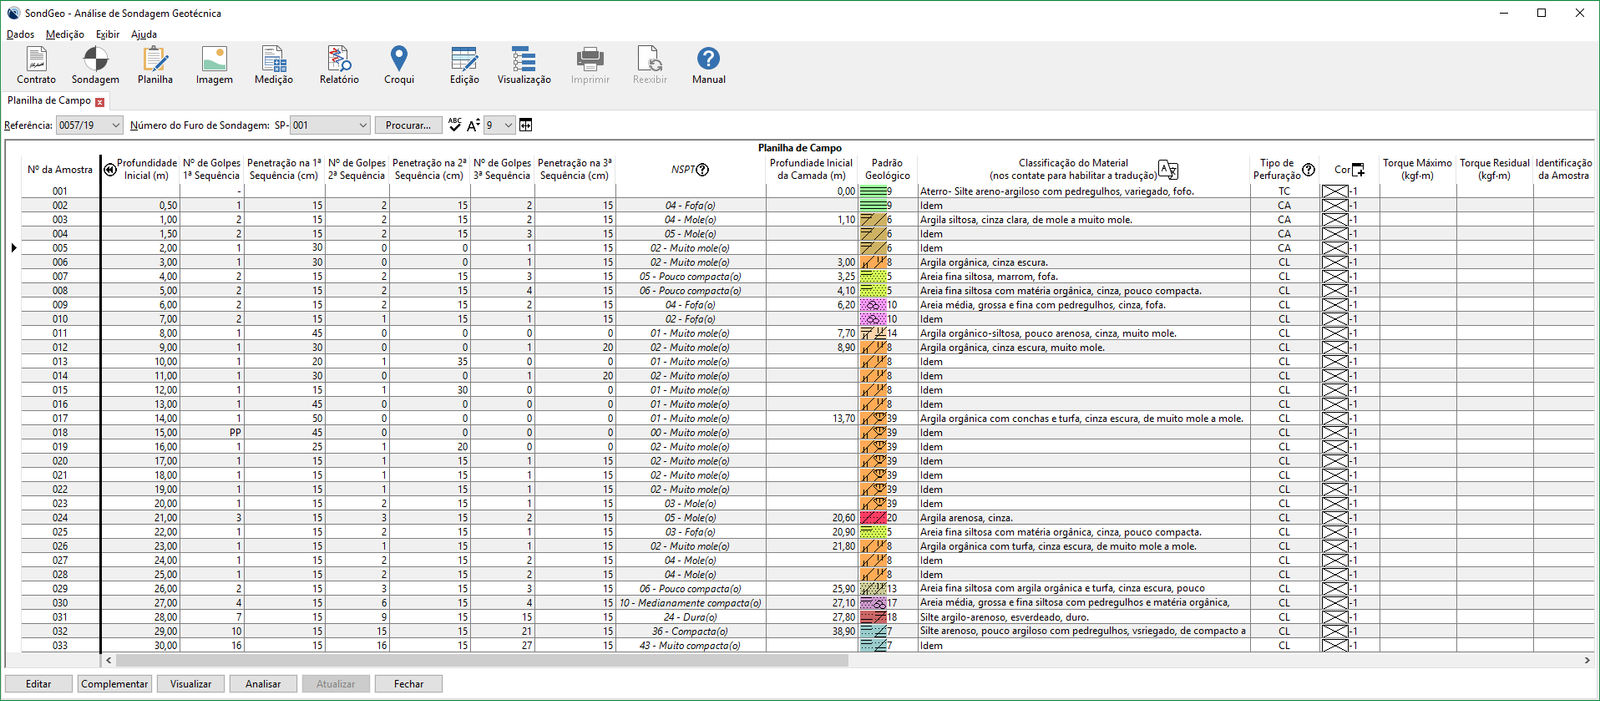The height and width of the screenshot is (701, 1600).
Task: Open the Exibir menu
Action: pyautogui.click(x=108, y=34)
